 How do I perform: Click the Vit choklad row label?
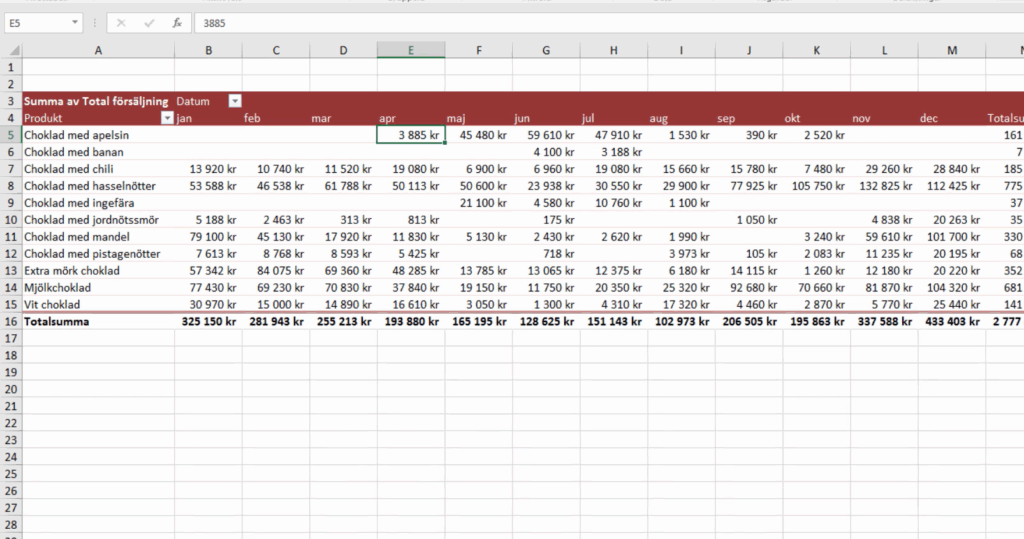pos(51,304)
